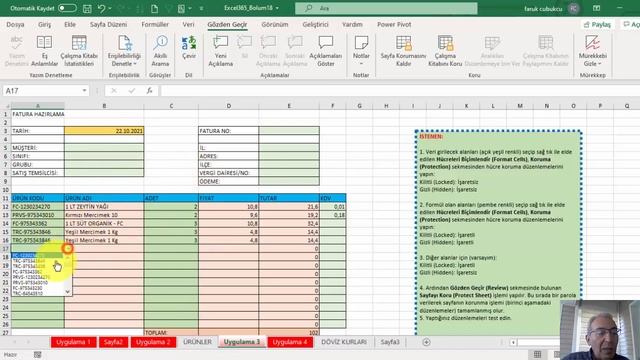Switch to Normal view icon in status bar
Image resolution: width=640 pixels, height=360 pixels.
coord(538,354)
